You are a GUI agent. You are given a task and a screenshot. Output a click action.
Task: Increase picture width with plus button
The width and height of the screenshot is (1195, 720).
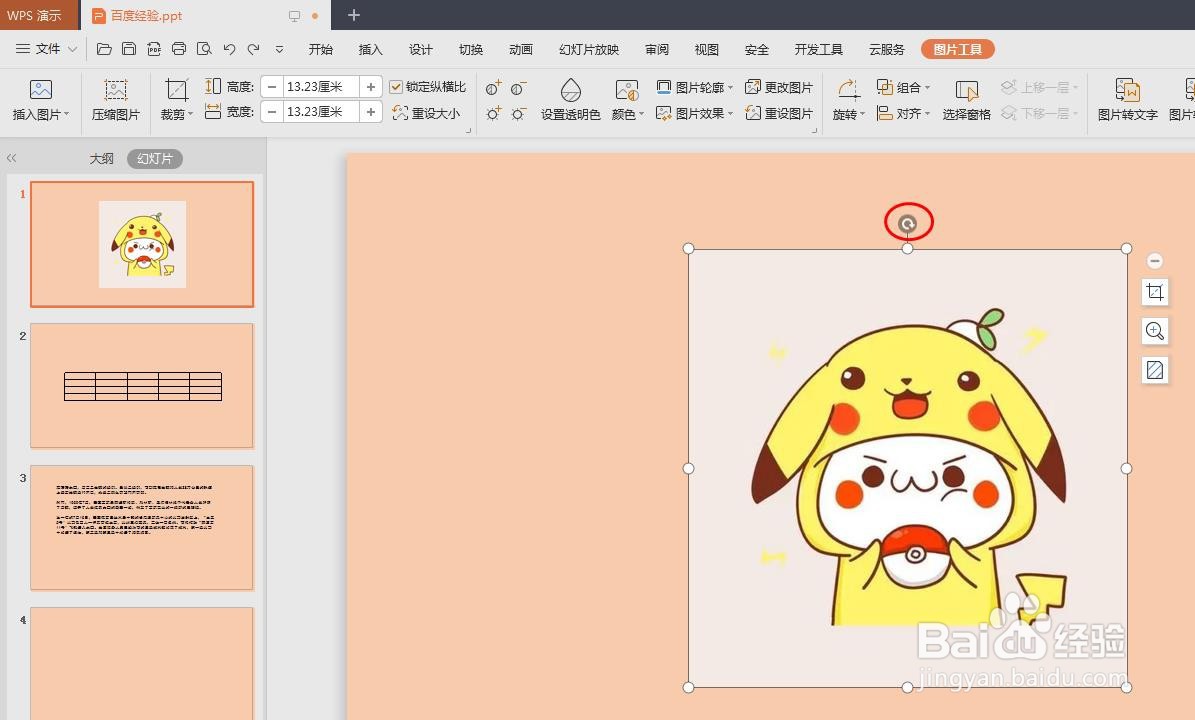[370, 112]
